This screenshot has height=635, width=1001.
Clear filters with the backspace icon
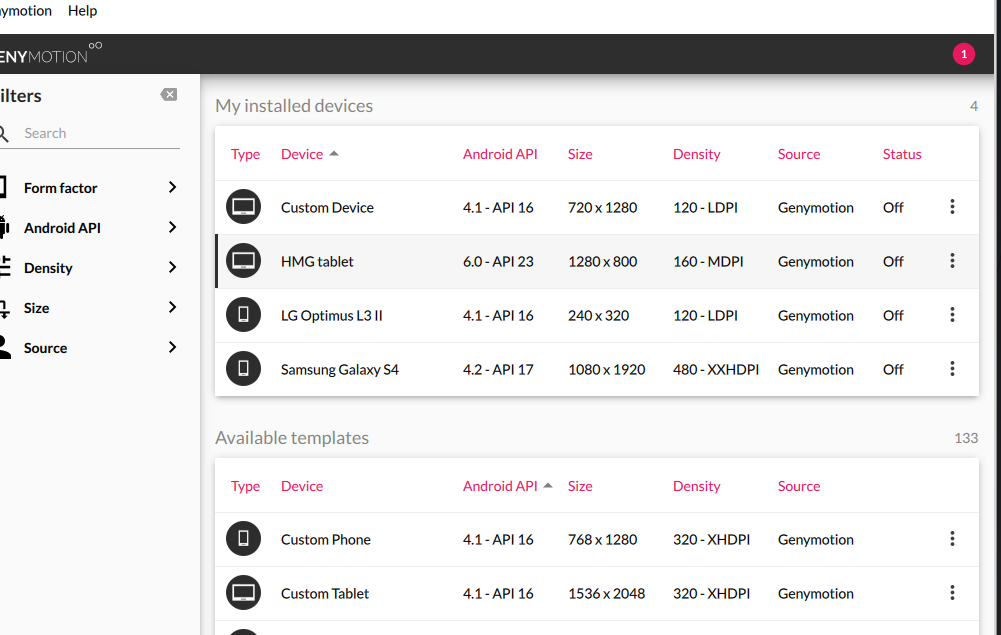pyautogui.click(x=169, y=94)
